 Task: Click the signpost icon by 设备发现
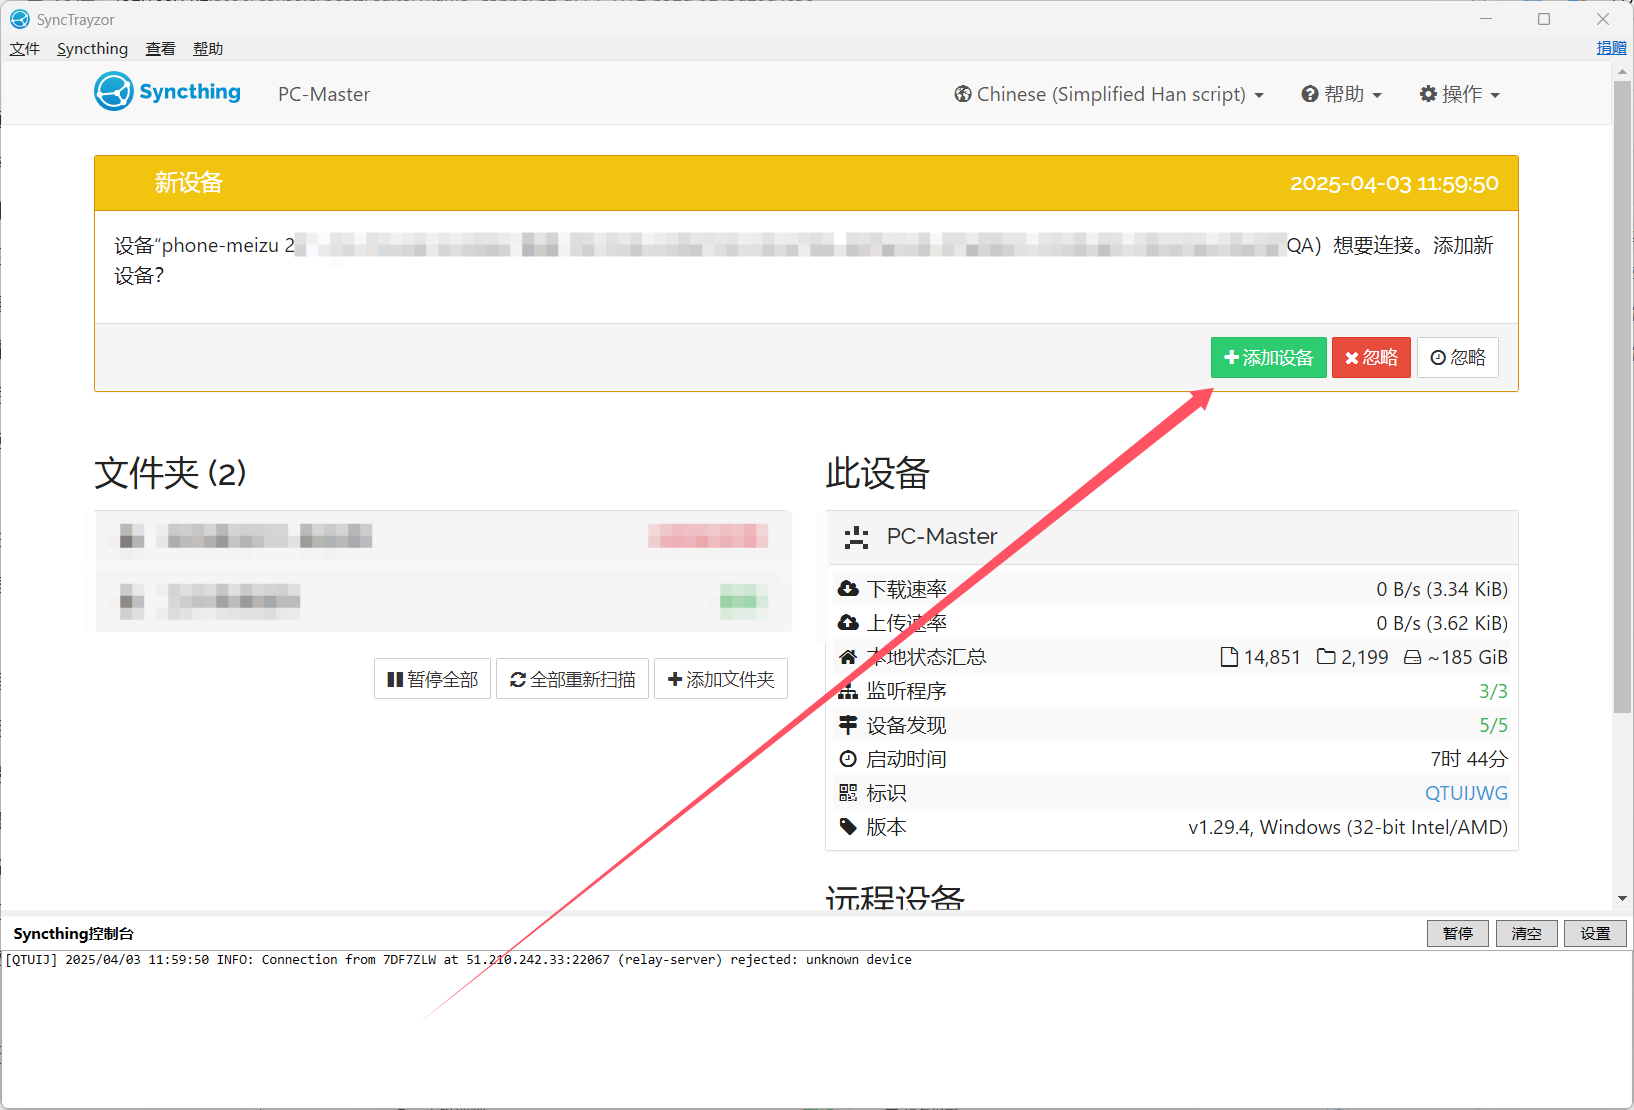(x=848, y=725)
